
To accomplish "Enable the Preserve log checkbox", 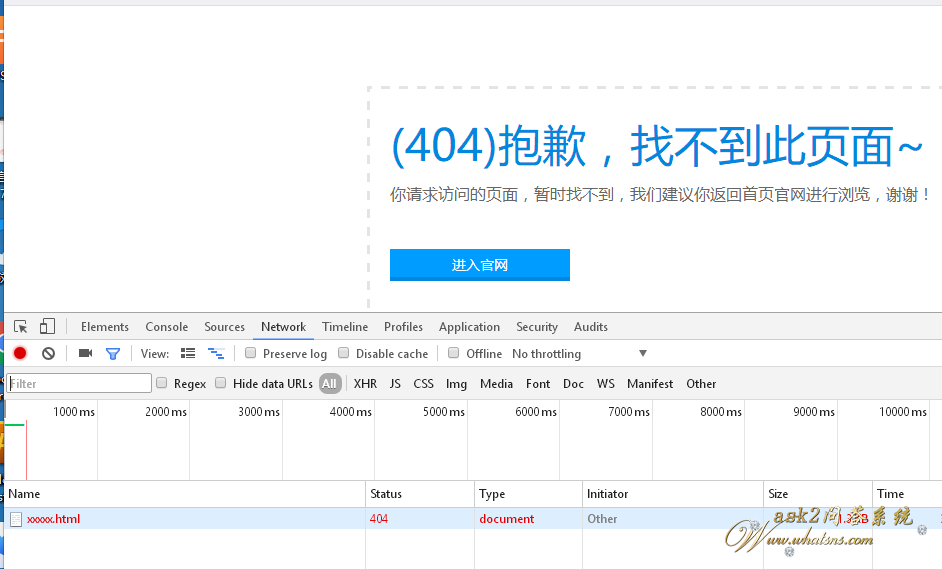I will point(251,353).
